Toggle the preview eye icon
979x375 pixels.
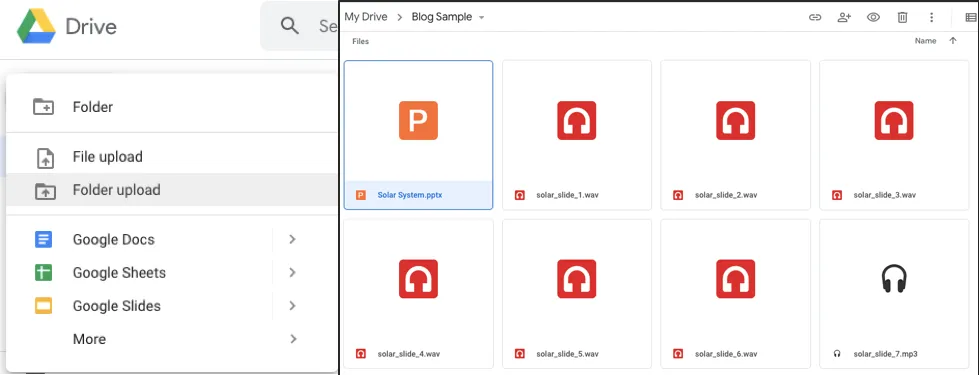pos(873,17)
